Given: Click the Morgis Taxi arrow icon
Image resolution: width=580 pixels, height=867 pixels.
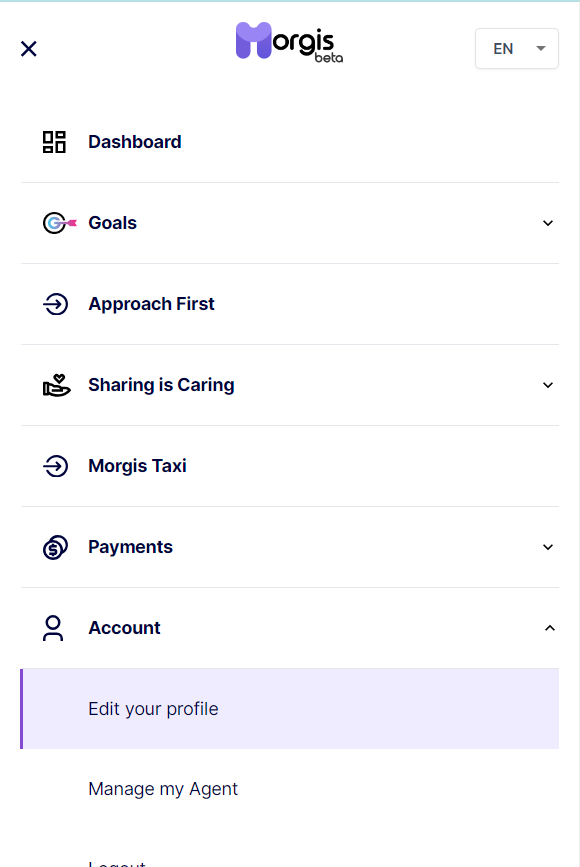Looking at the screenshot, I should (55, 466).
